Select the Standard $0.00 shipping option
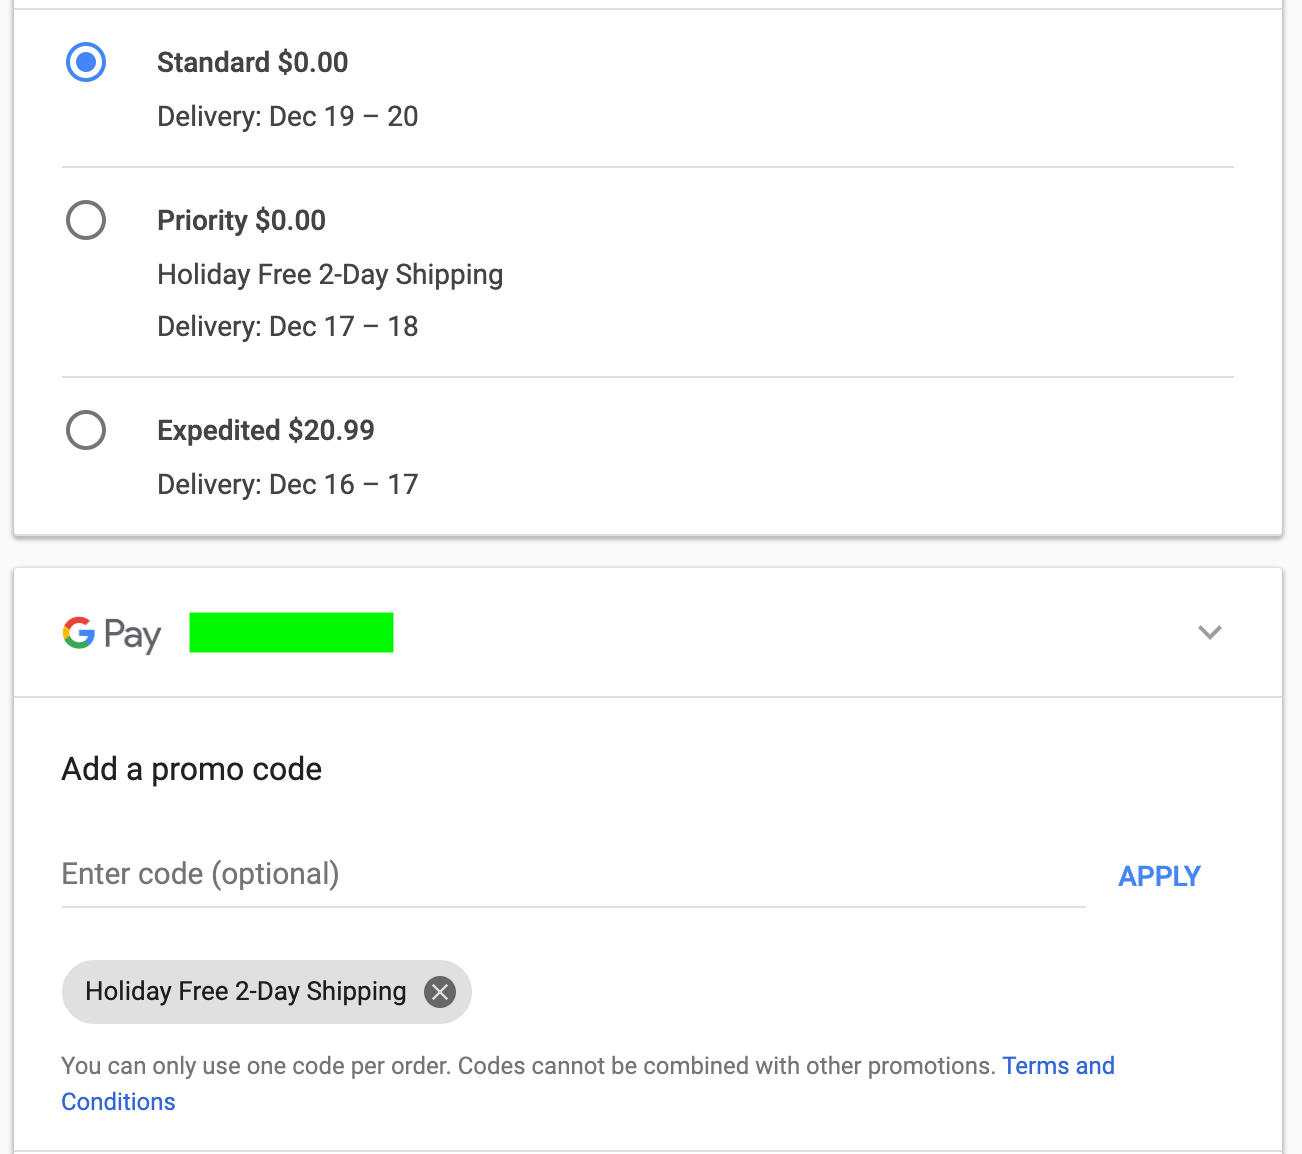Image resolution: width=1302 pixels, height=1154 pixels. (x=86, y=62)
